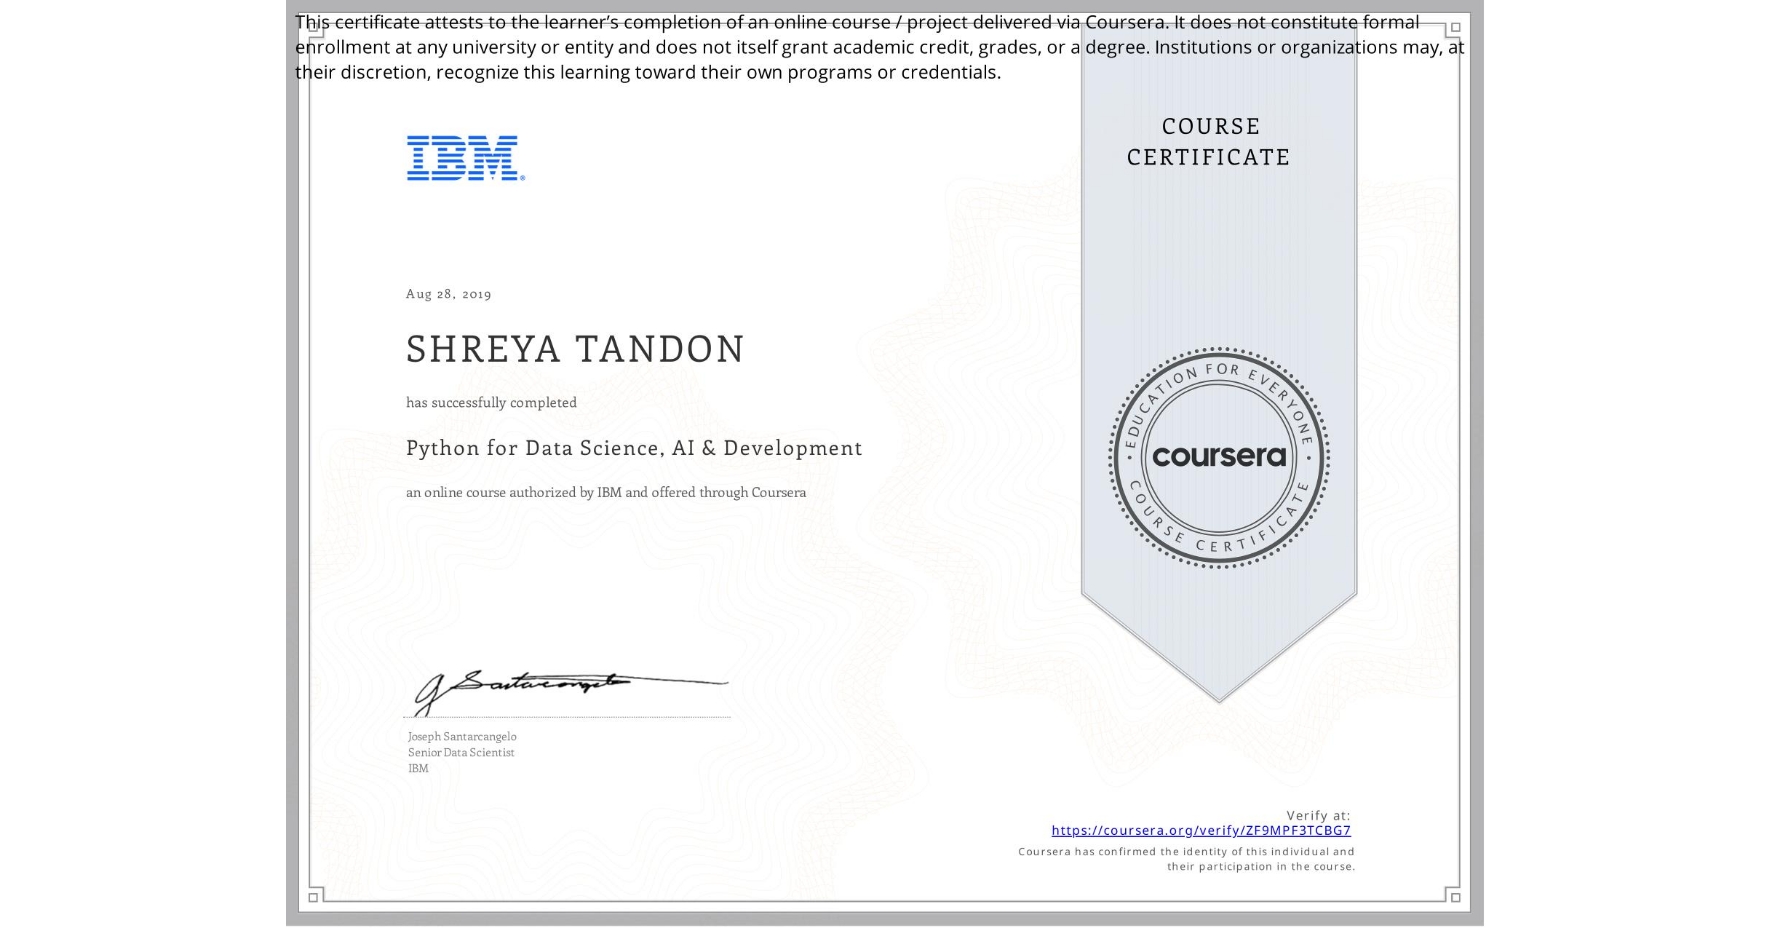Image resolution: width=1772 pixels, height=928 pixels.
Task: Click the Senior Data Scientist title
Action: [x=461, y=752]
